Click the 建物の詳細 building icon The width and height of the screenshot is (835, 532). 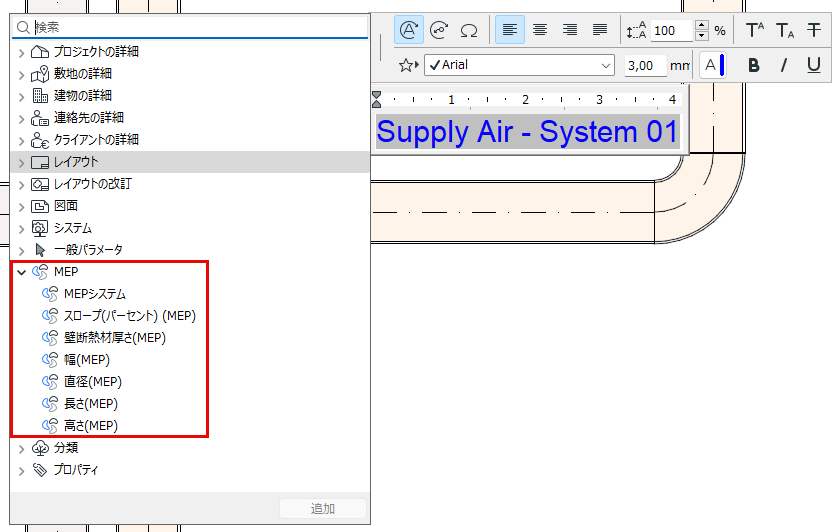click(40, 96)
